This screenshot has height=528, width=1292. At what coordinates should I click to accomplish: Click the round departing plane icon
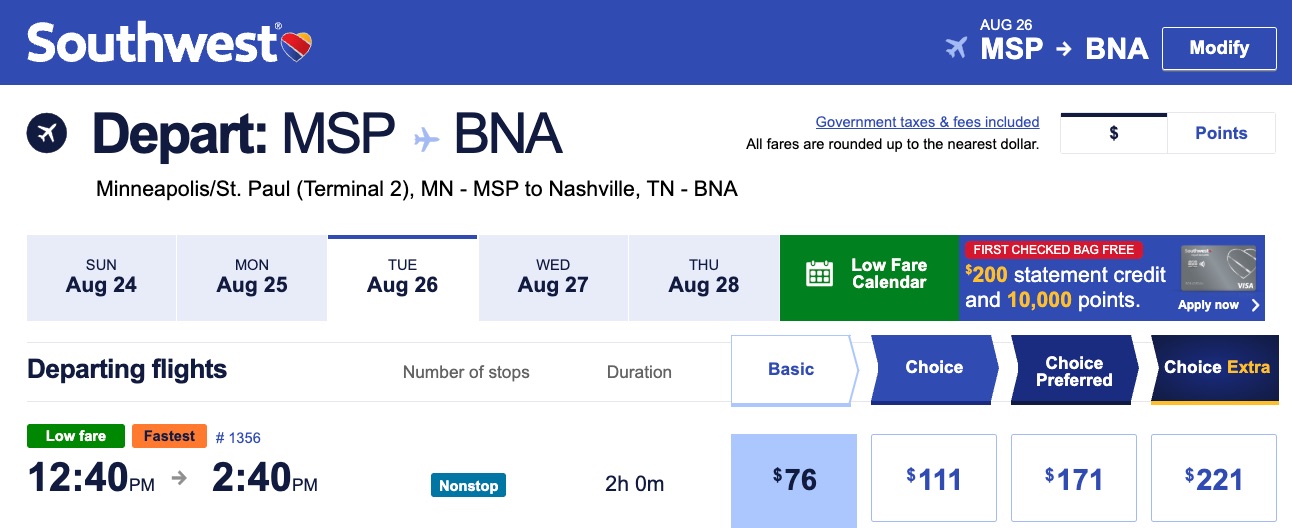(x=47, y=133)
